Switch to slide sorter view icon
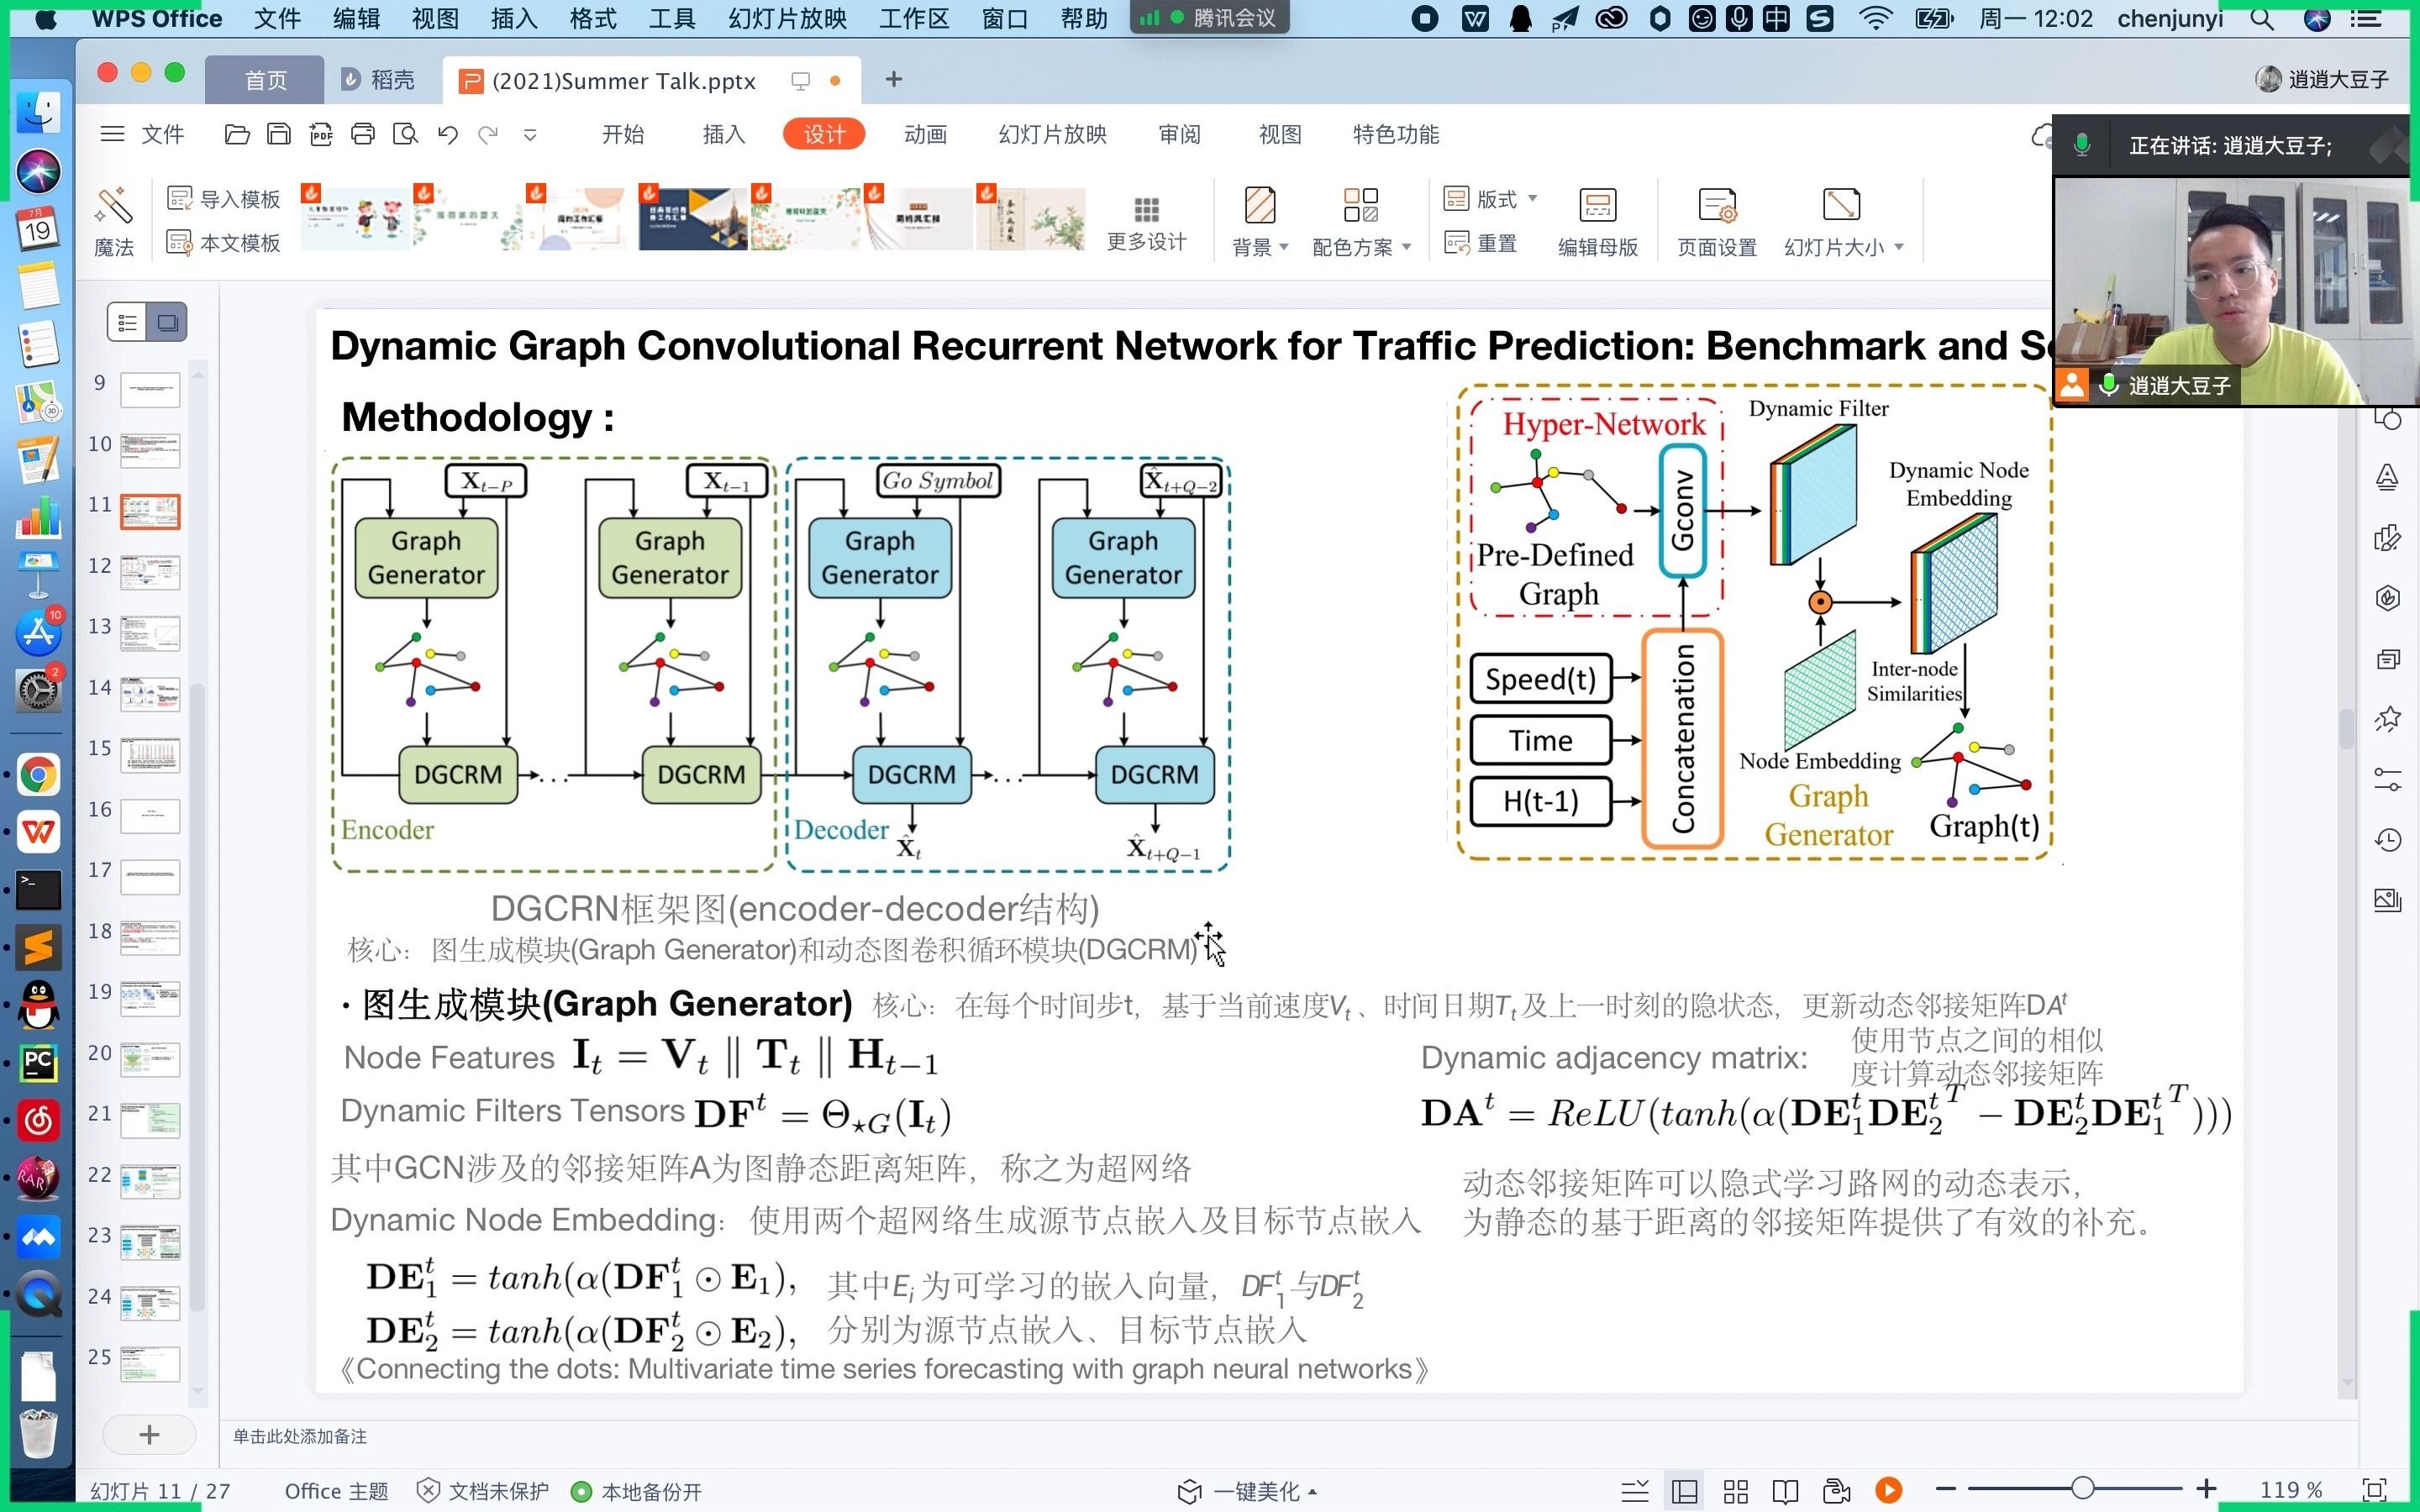This screenshot has height=1512, width=2420. pos(1736,1491)
